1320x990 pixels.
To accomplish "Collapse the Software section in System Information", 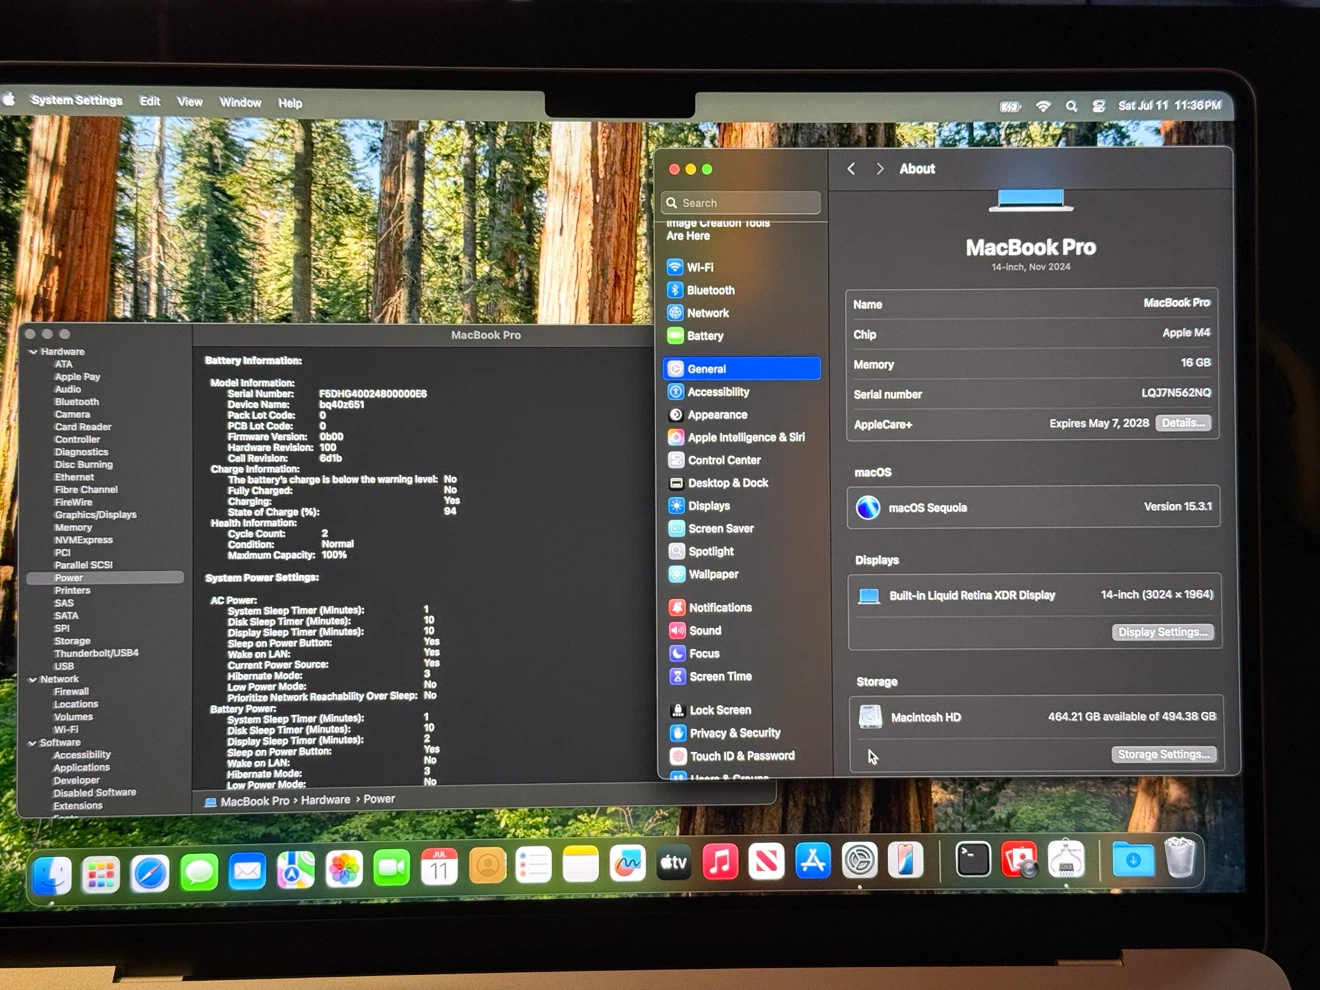I will click(32, 743).
